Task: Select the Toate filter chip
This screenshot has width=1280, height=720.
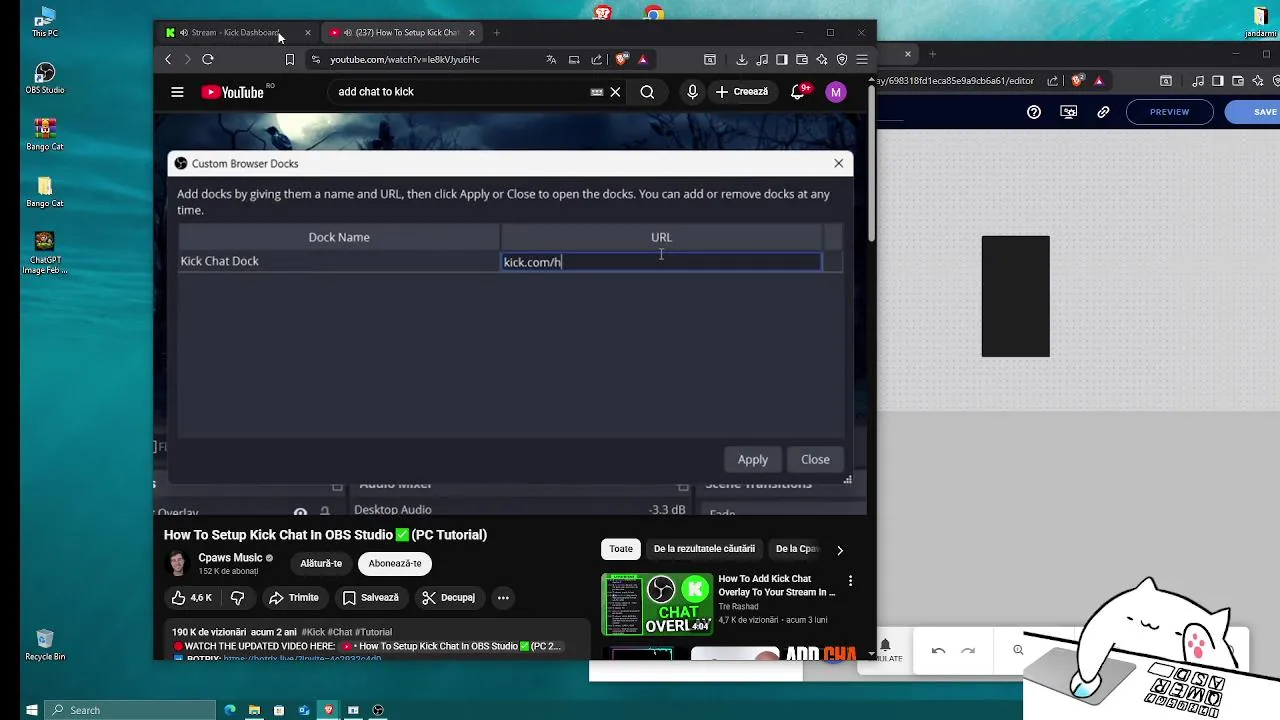Action: point(621,549)
